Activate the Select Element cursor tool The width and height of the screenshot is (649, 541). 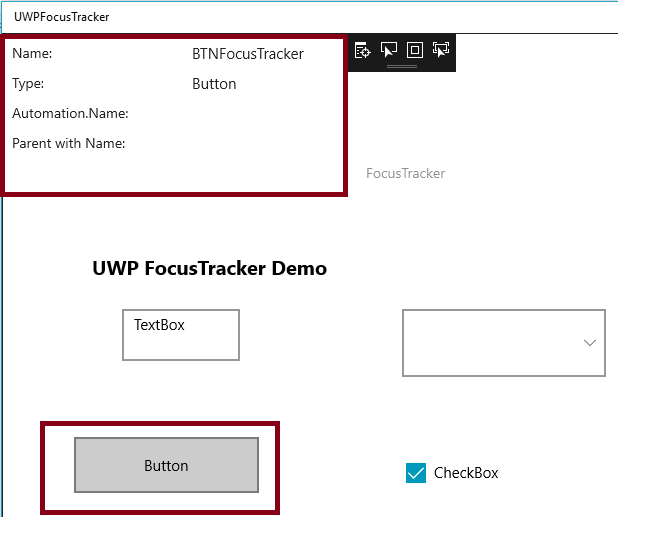(x=389, y=50)
